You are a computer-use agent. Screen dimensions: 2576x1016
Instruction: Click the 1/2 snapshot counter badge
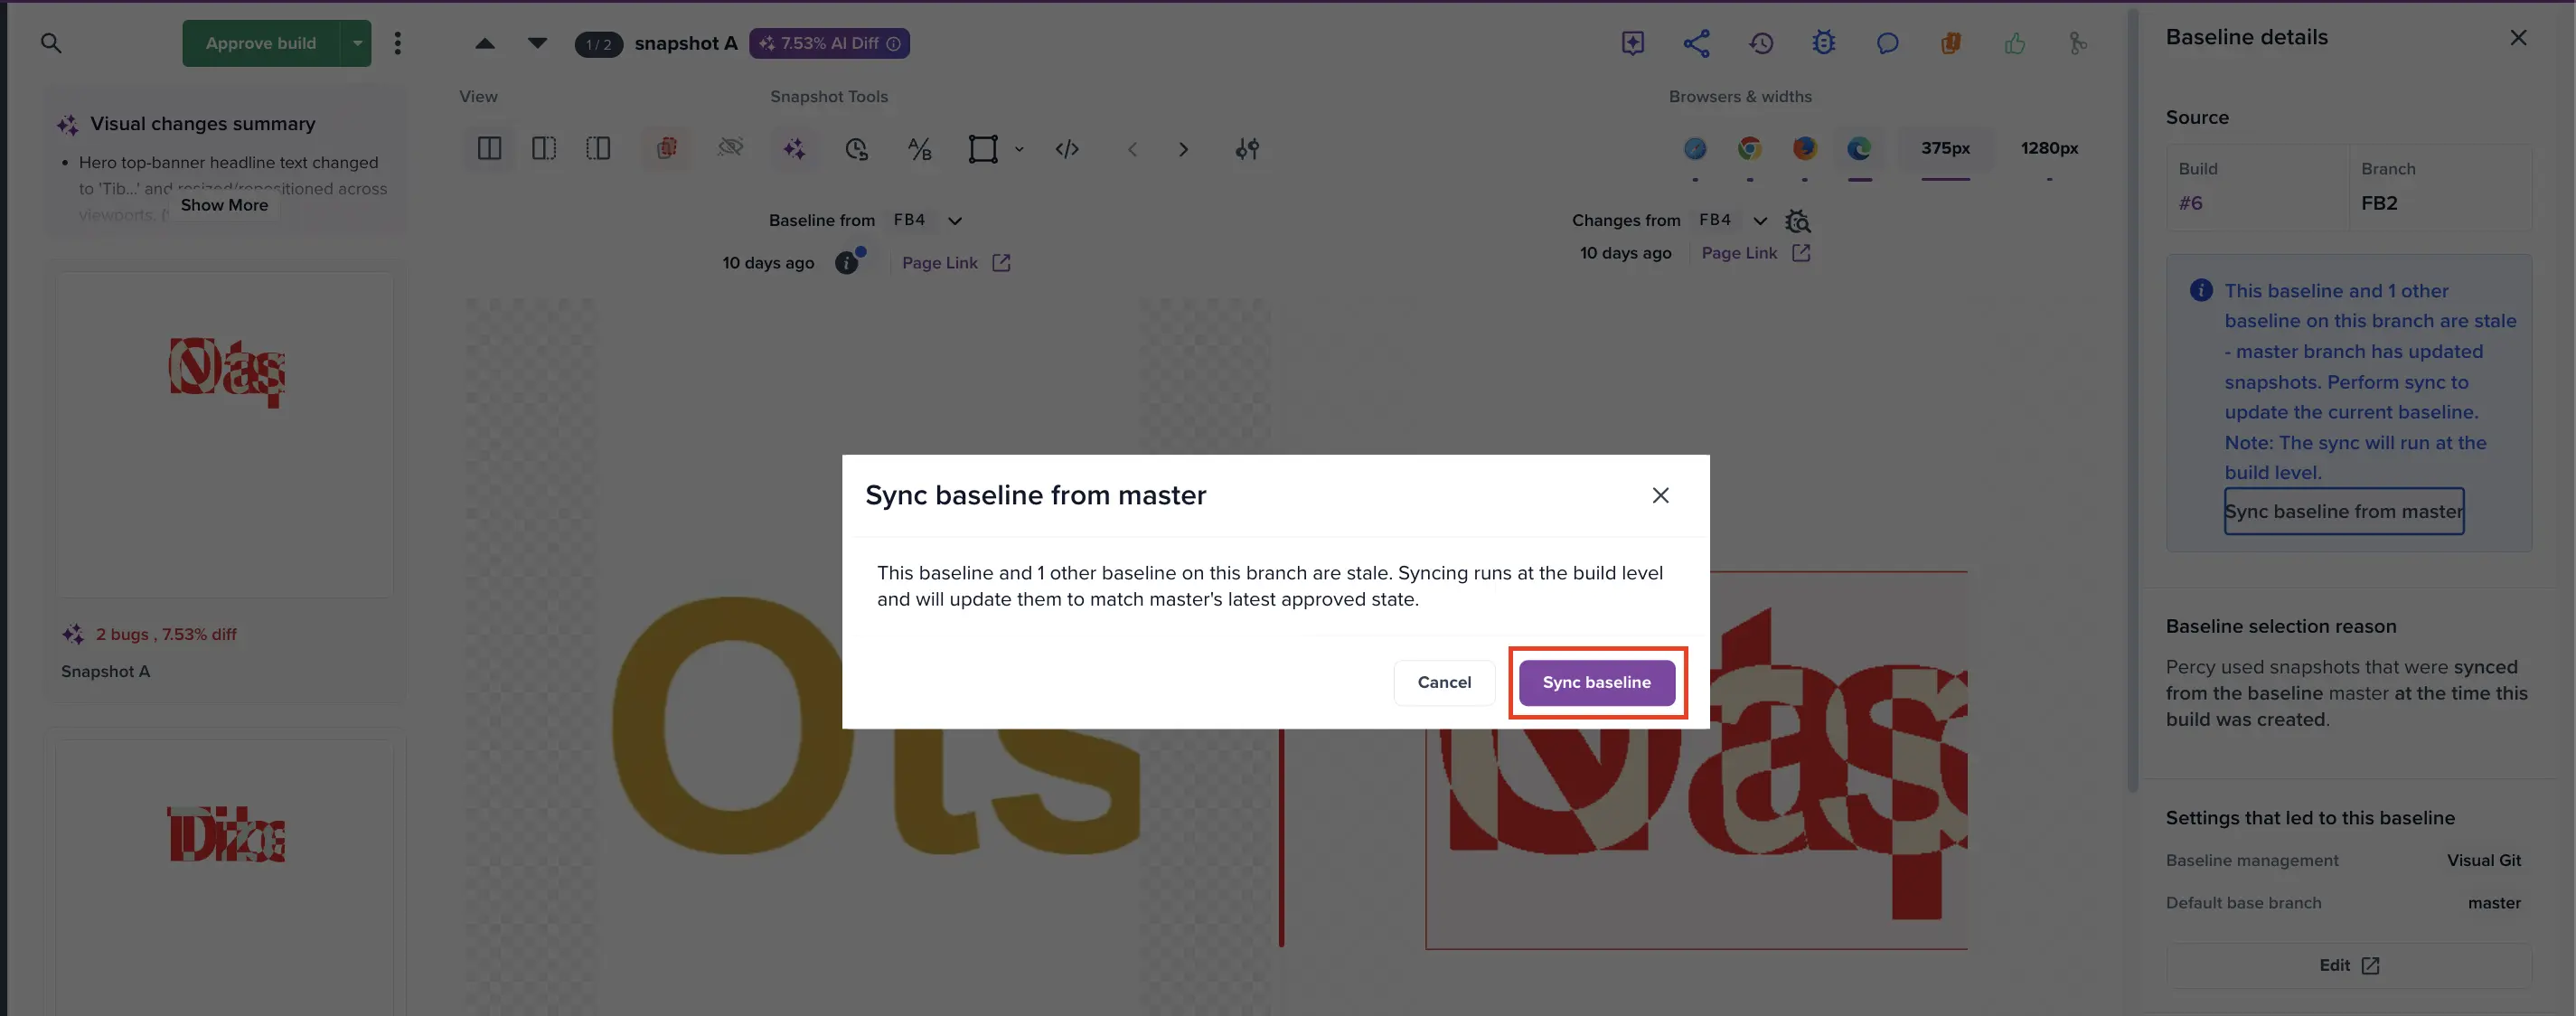(599, 44)
